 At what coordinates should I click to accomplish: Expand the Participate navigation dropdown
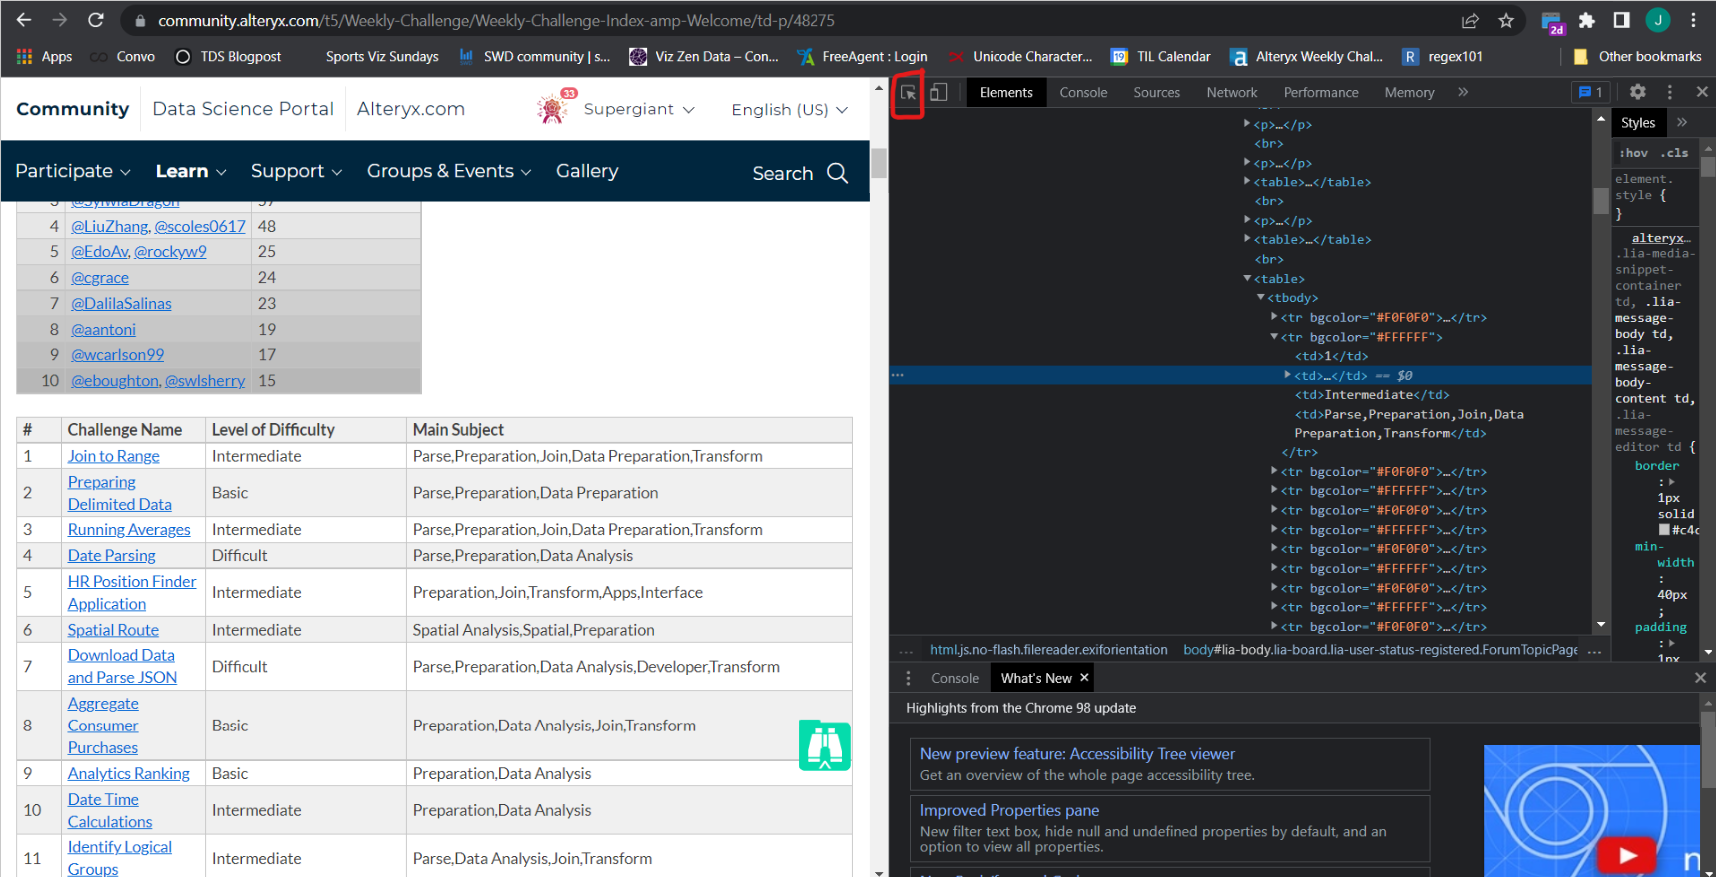pyautogui.click(x=73, y=172)
